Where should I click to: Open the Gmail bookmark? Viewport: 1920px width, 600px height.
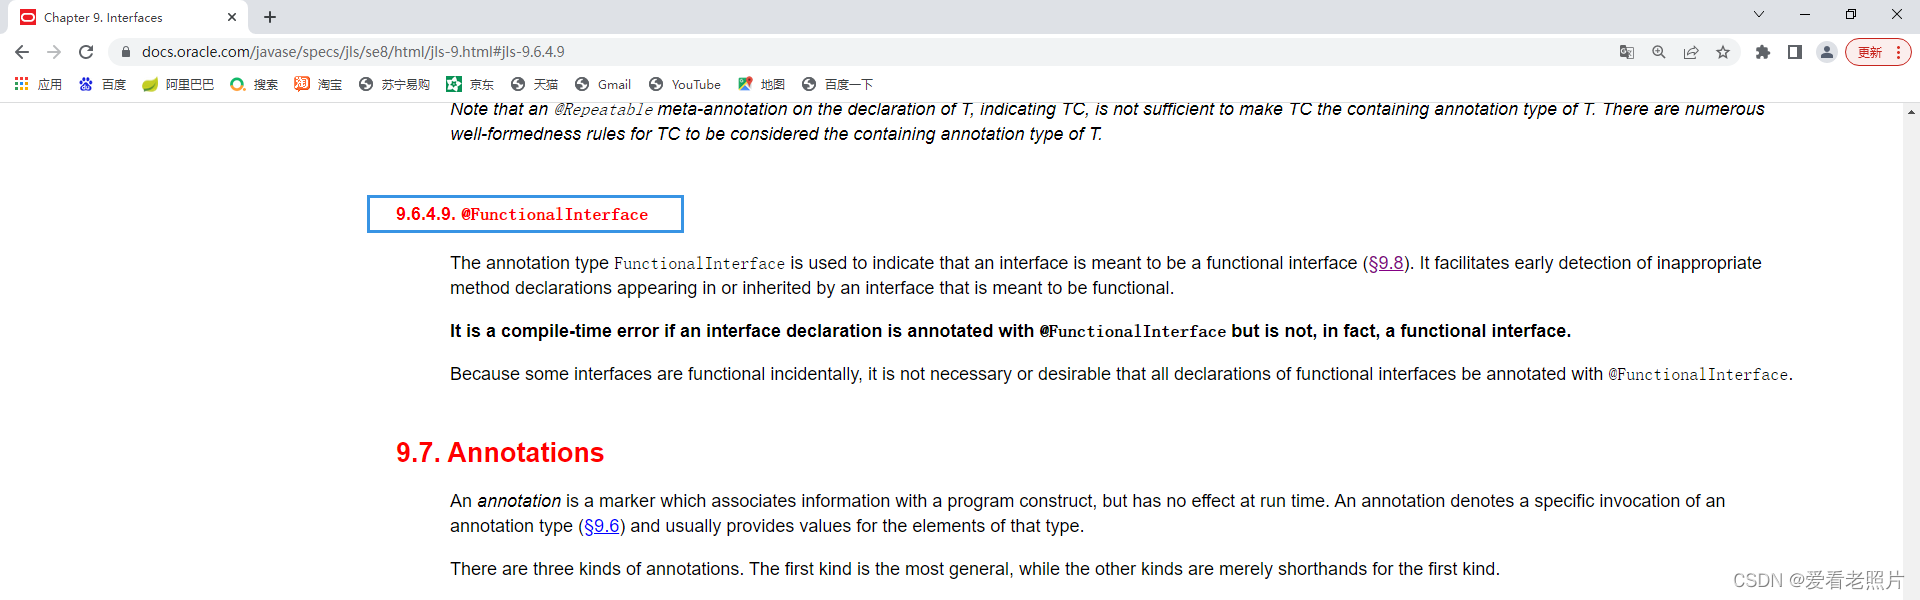click(x=603, y=85)
